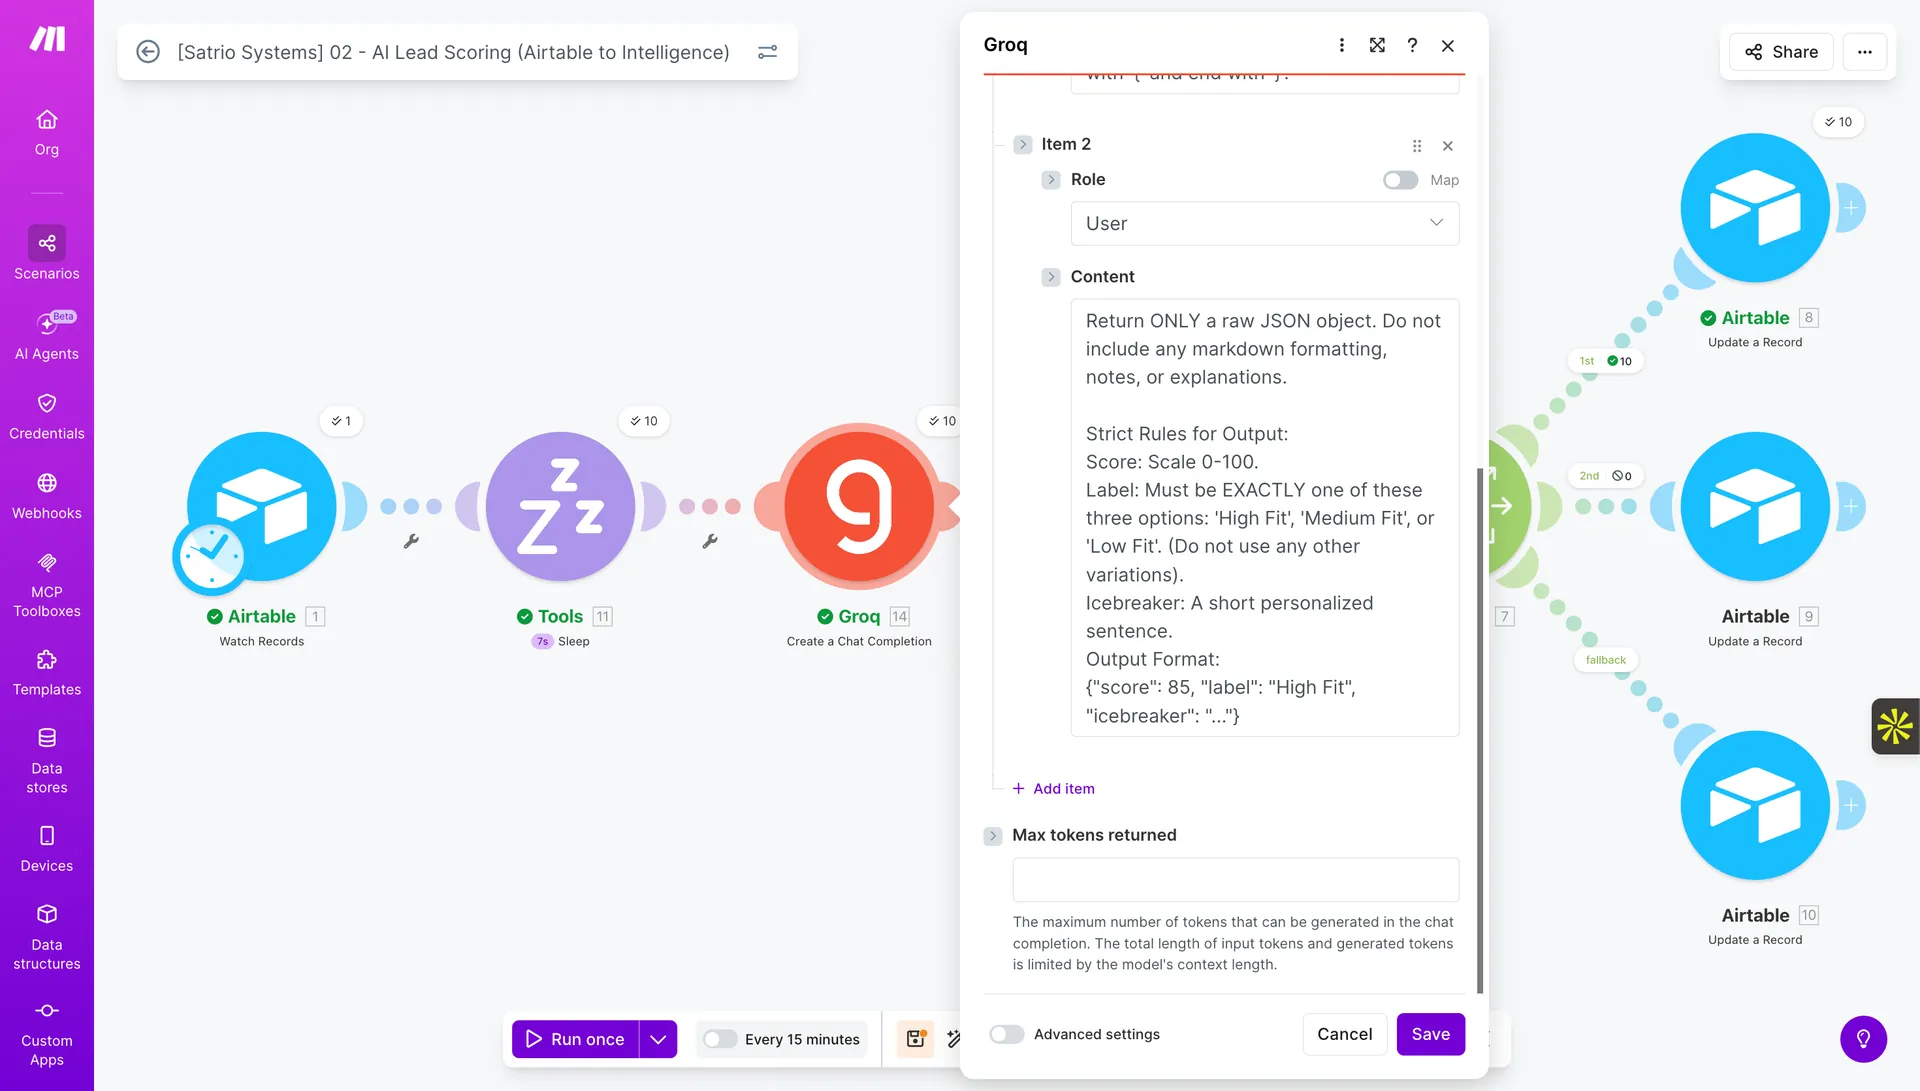The image size is (1920, 1091).
Task: Open the scenario notes icon near Run once
Action: coord(915,1039)
